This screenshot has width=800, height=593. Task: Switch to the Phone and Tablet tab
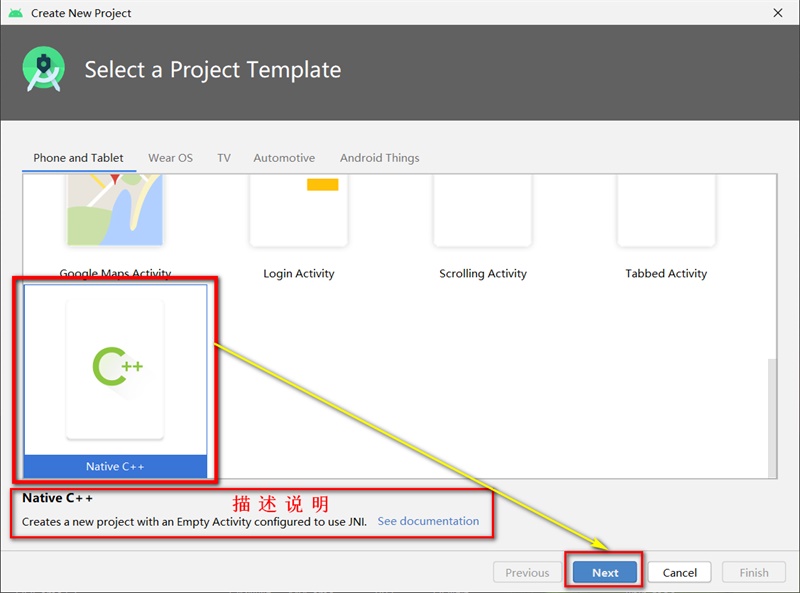[79, 158]
